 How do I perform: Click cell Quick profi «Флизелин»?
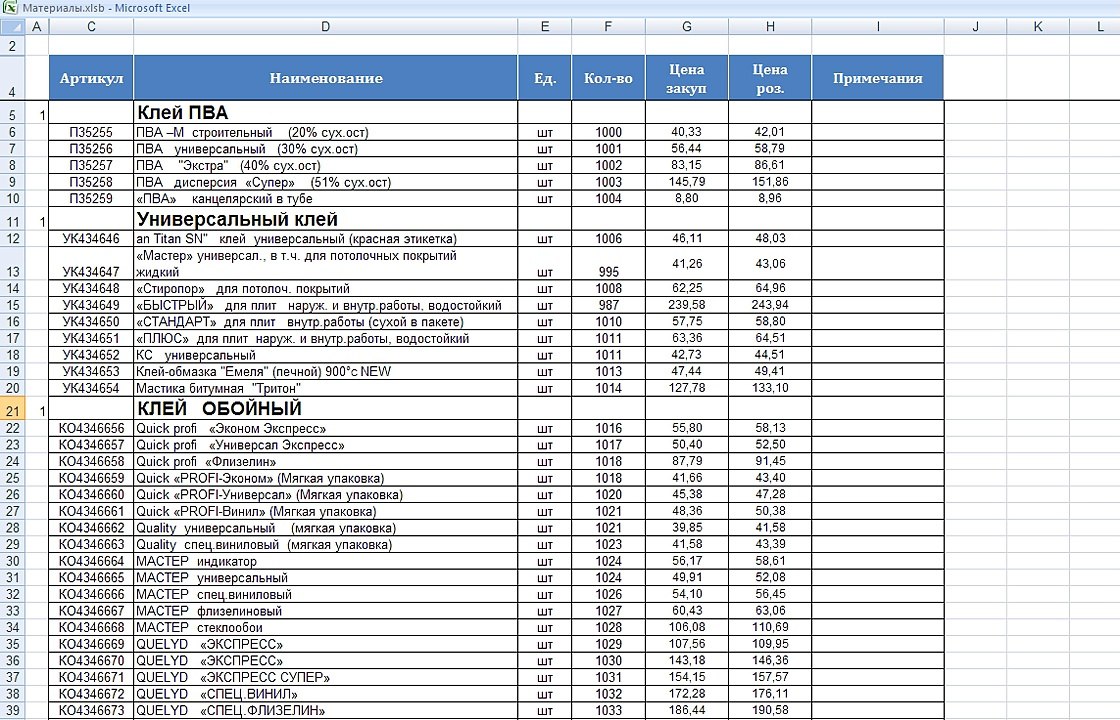click(326, 461)
